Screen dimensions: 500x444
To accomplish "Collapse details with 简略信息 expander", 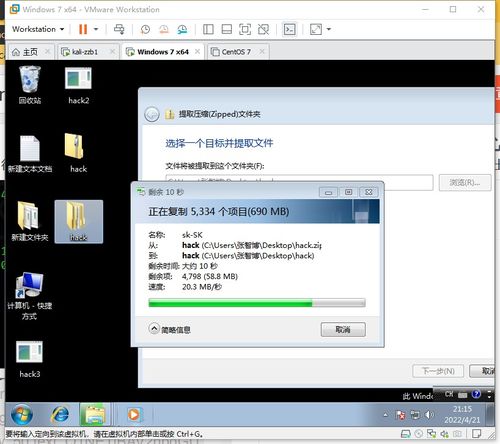I will 170,329.
